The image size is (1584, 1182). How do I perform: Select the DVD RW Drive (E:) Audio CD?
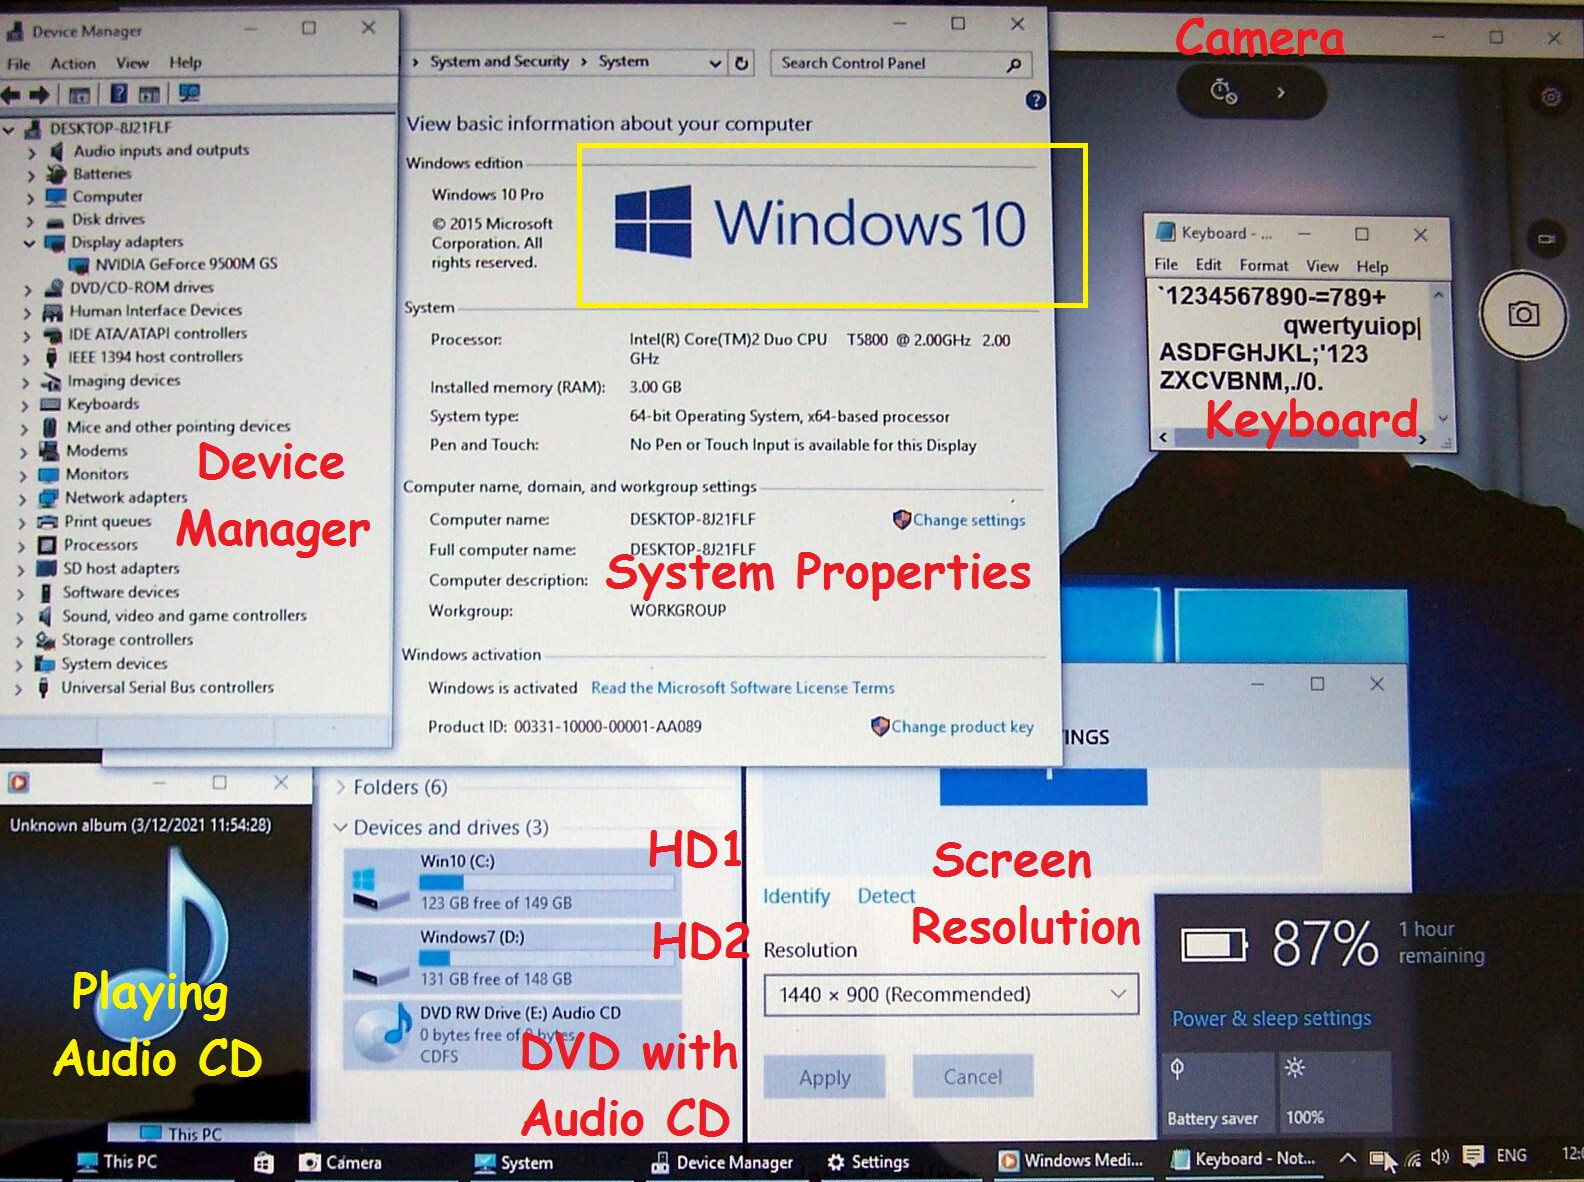tap(511, 1033)
